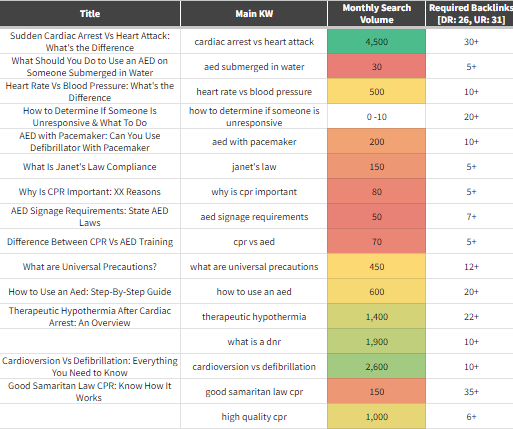
Task: Click the 'janet's law' keyword cell
Action: [254, 166]
